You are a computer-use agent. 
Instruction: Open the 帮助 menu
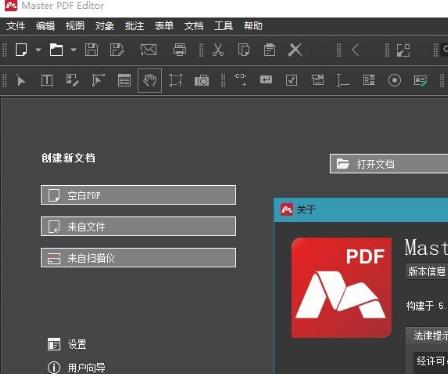tap(253, 26)
